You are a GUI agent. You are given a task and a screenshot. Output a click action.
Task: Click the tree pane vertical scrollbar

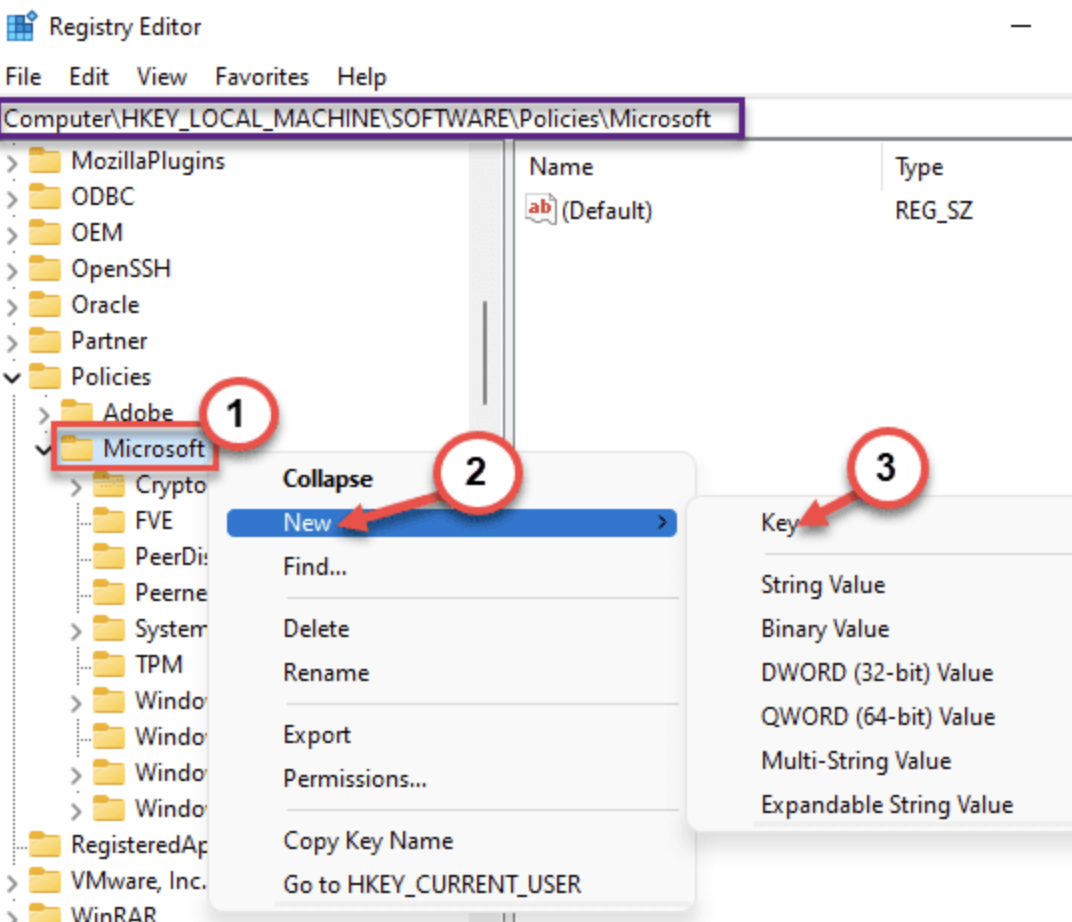point(486,350)
